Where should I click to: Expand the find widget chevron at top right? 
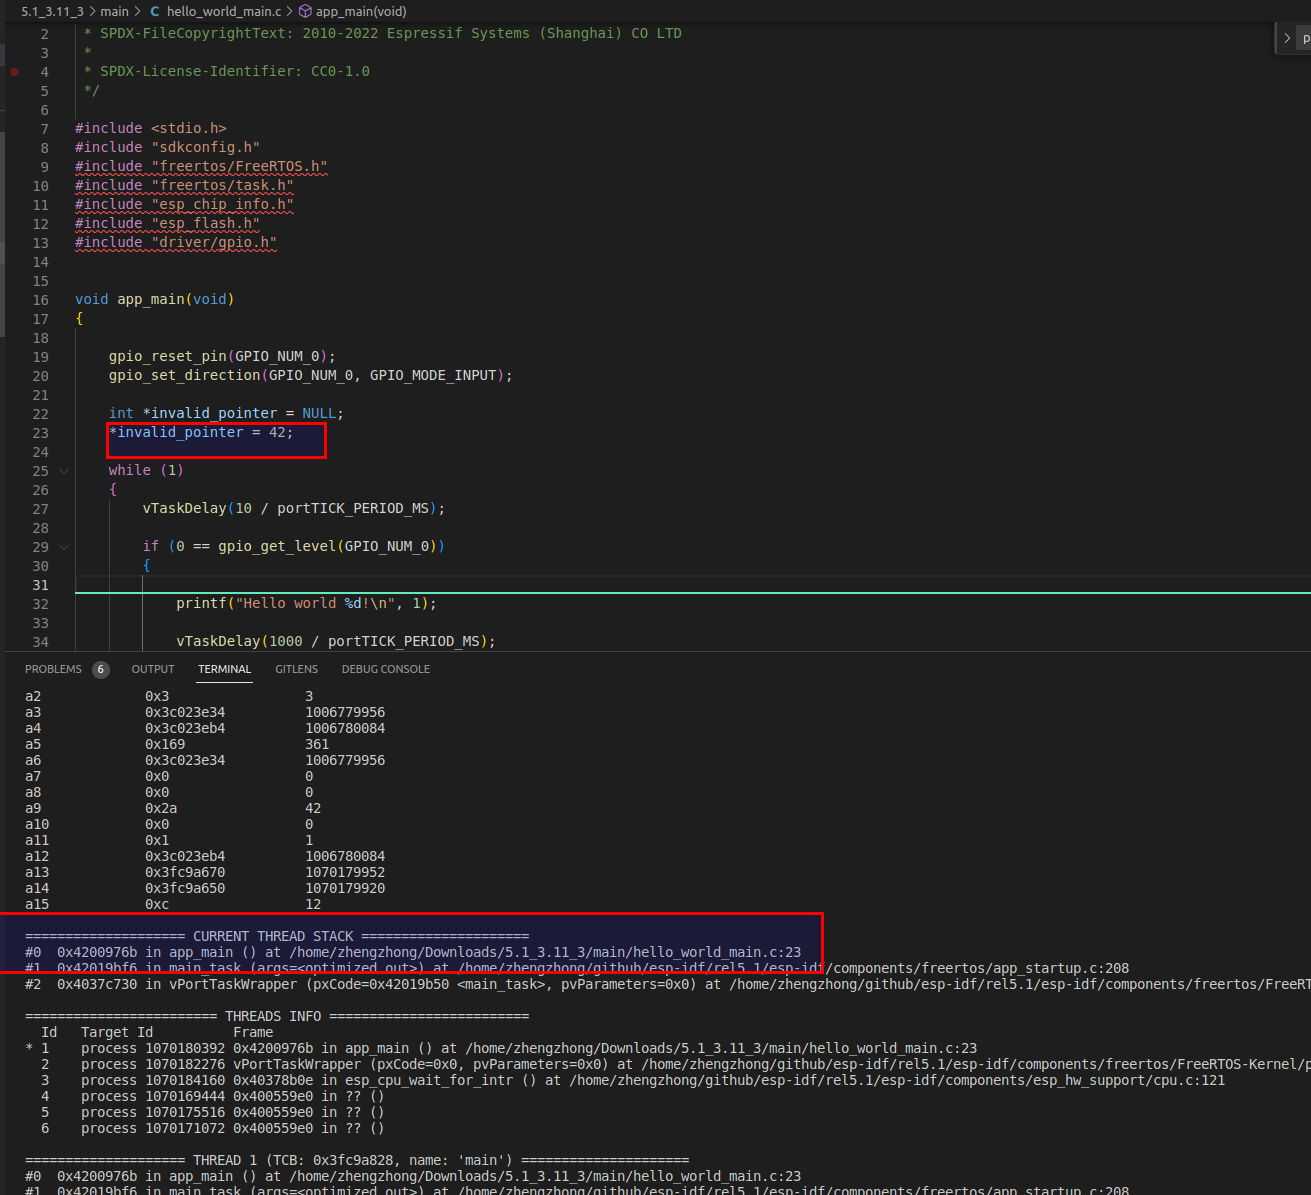click(1287, 38)
